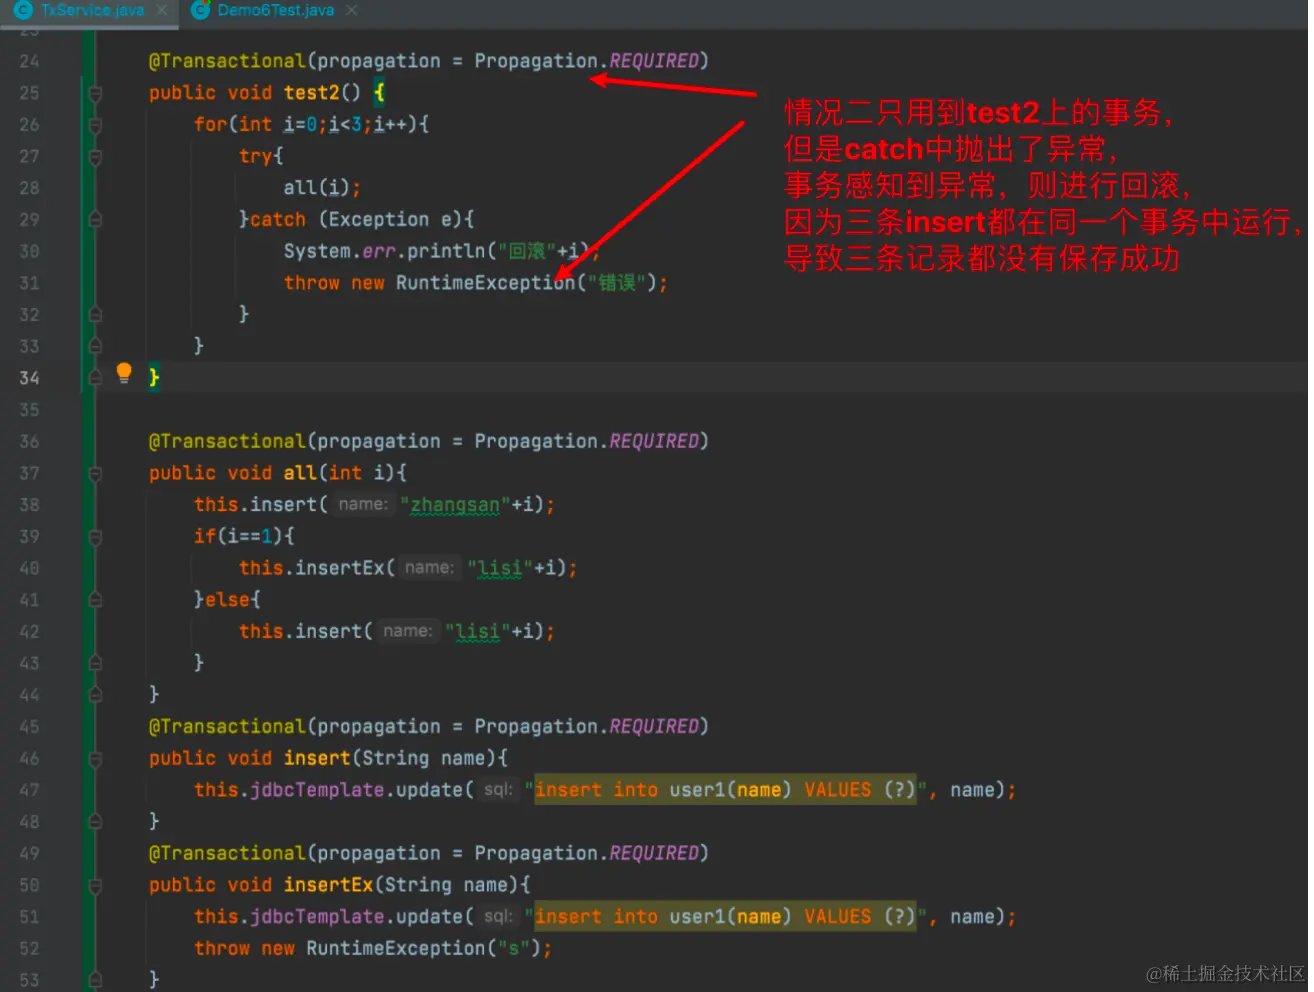This screenshot has height=992, width=1314.
Task: Click the fold end marker on line 48
Action: (95, 822)
